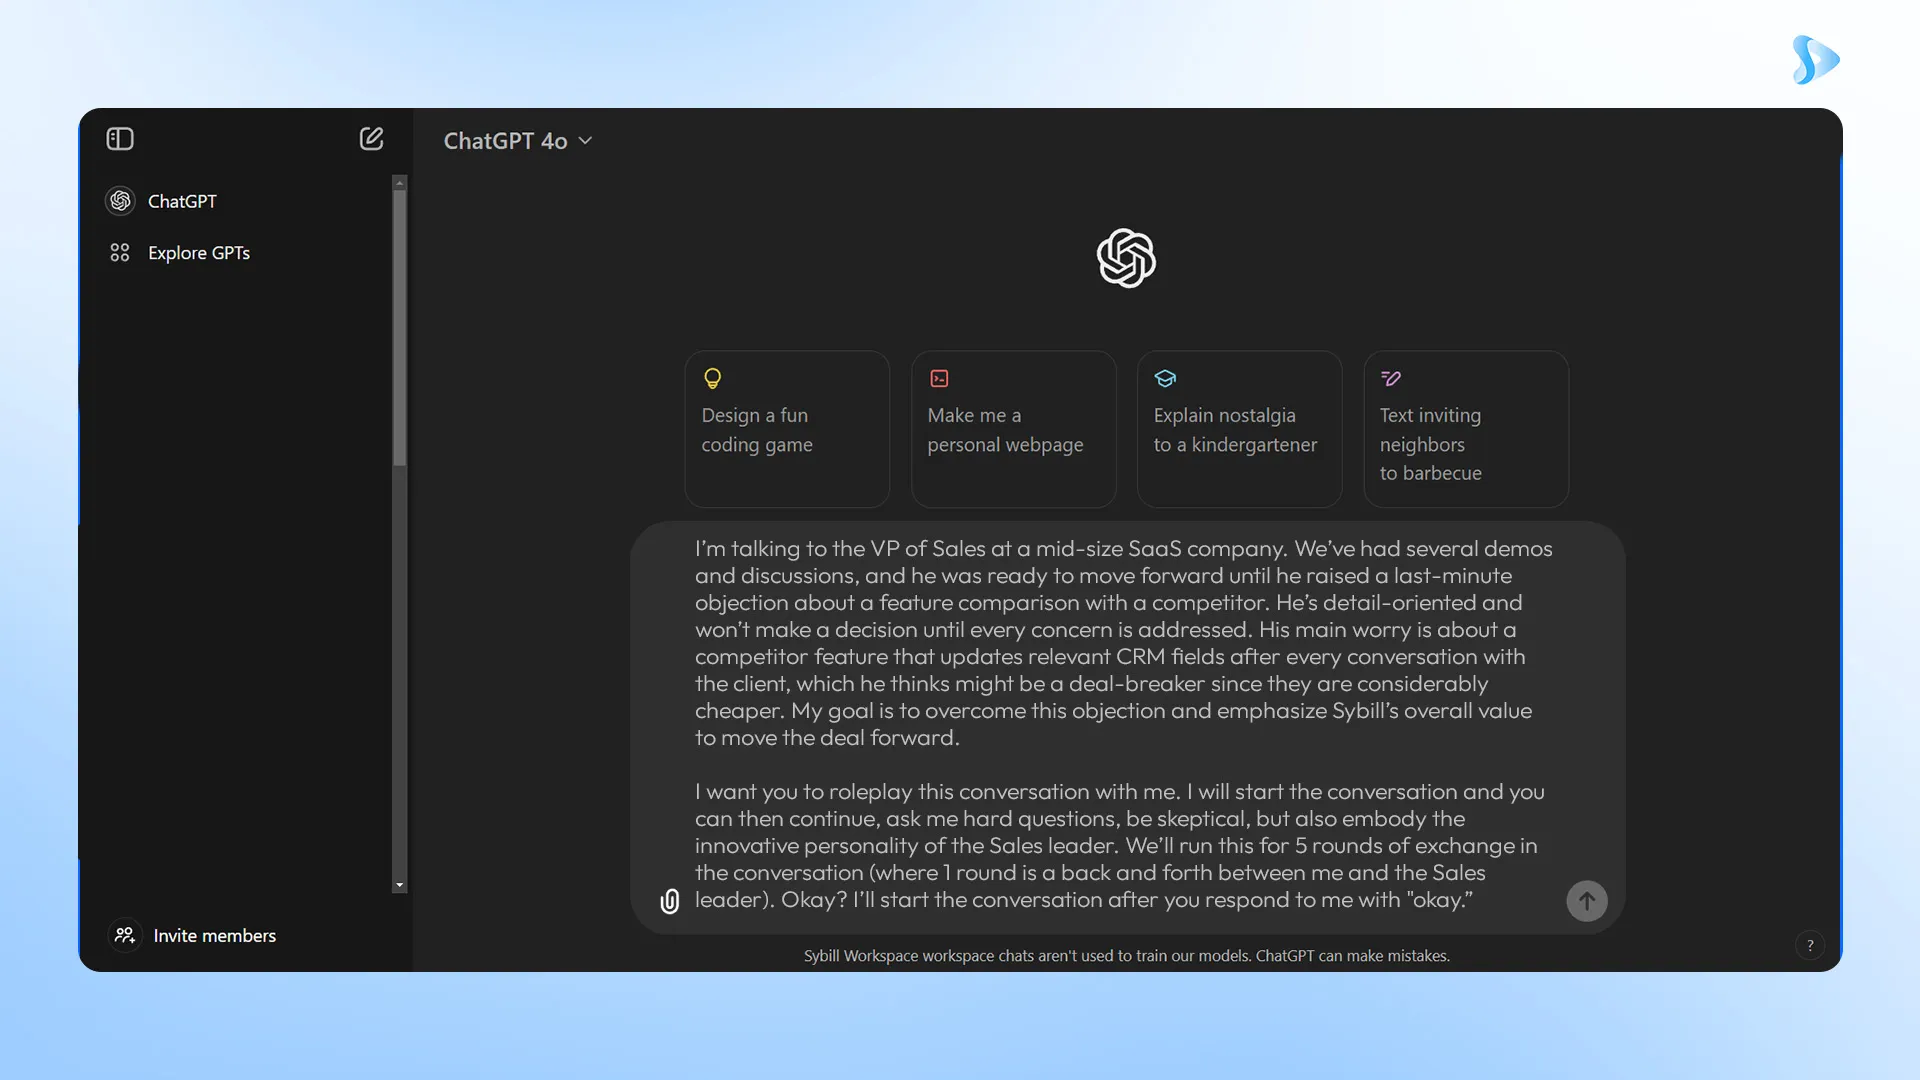Start a new chat with compose icon

click(371, 139)
